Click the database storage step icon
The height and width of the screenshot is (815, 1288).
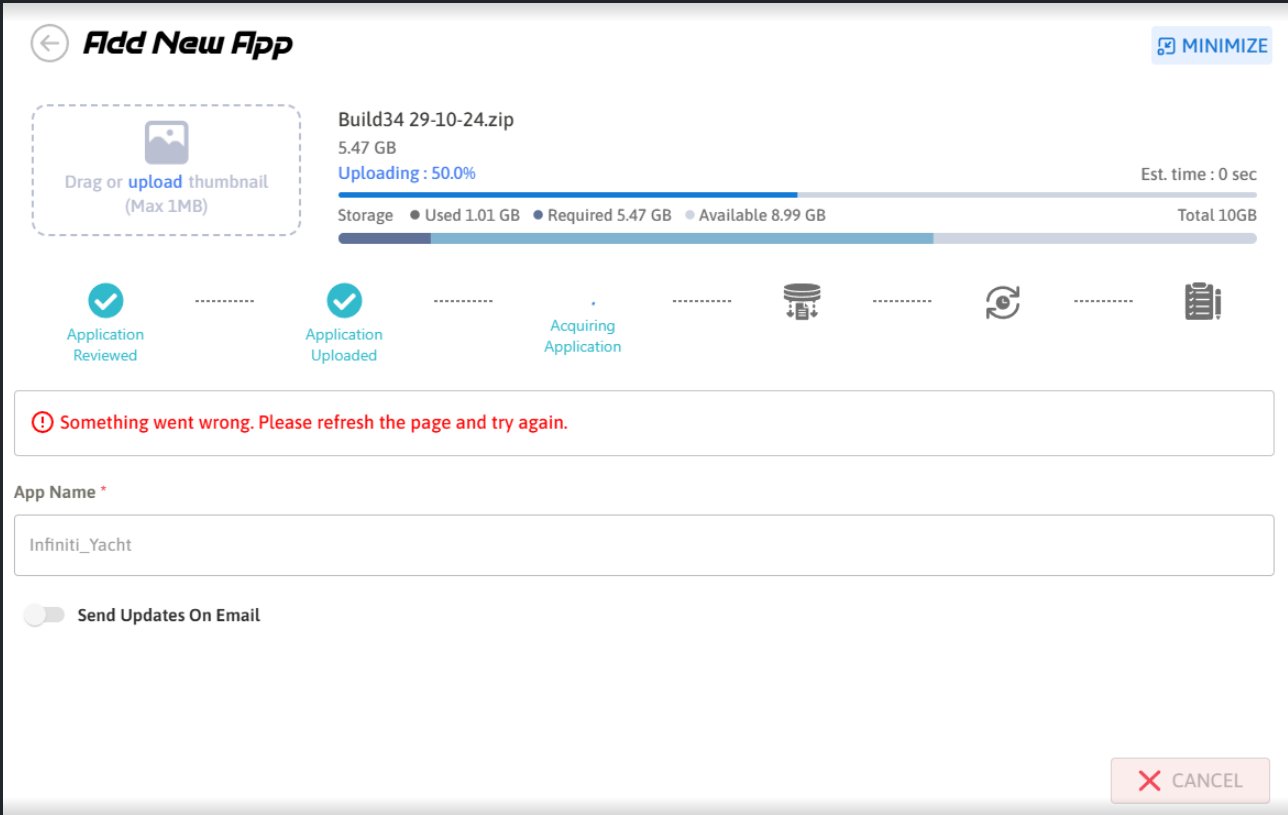[x=802, y=301]
